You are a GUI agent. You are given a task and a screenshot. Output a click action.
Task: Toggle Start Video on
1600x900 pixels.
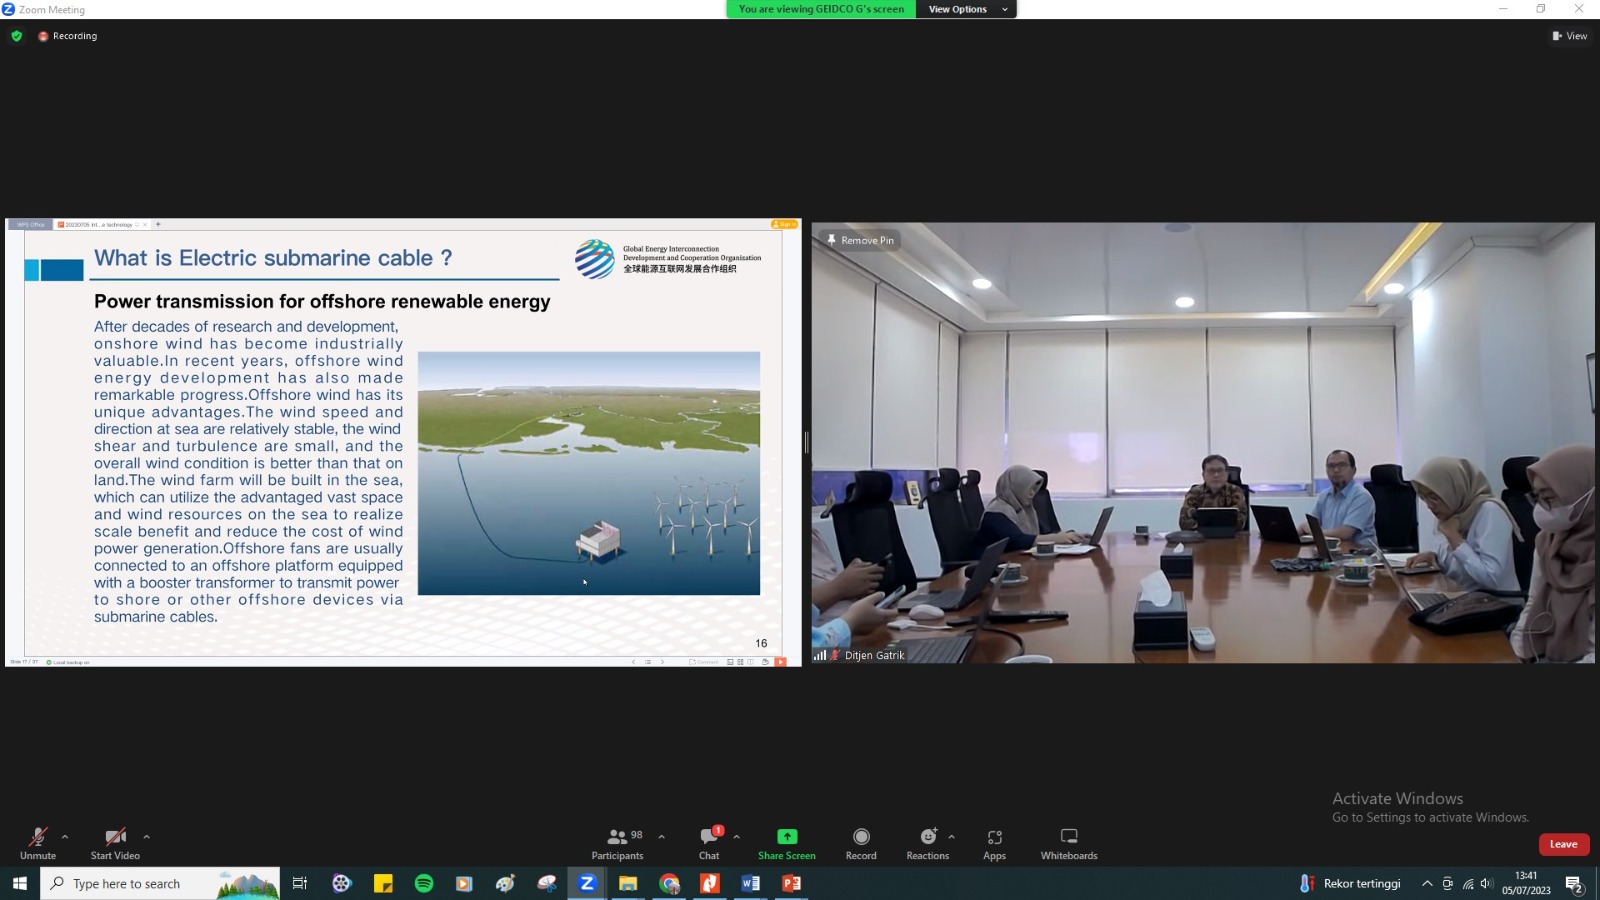pos(115,843)
